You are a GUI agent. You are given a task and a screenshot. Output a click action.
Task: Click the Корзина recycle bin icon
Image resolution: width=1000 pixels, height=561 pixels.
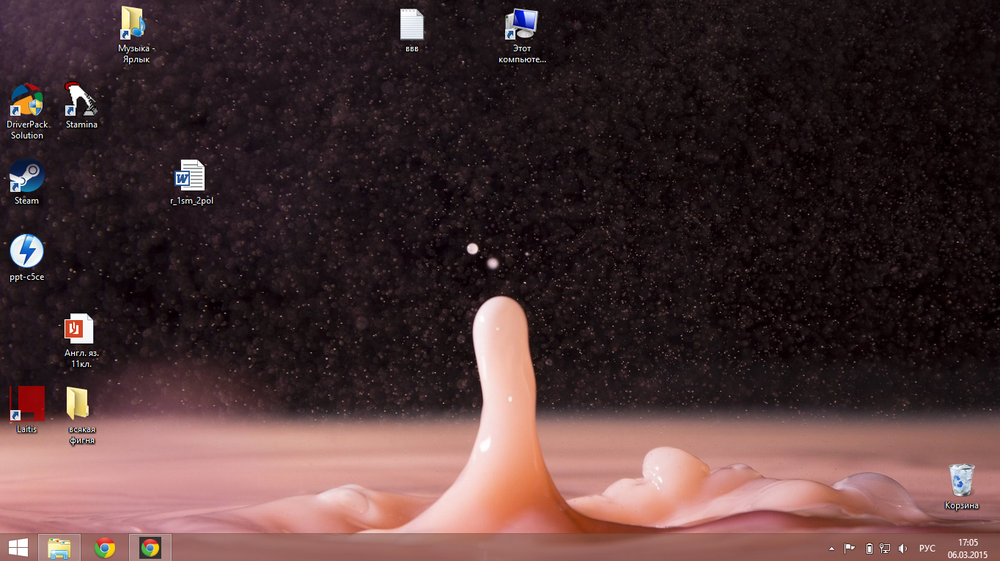coord(961,480)
